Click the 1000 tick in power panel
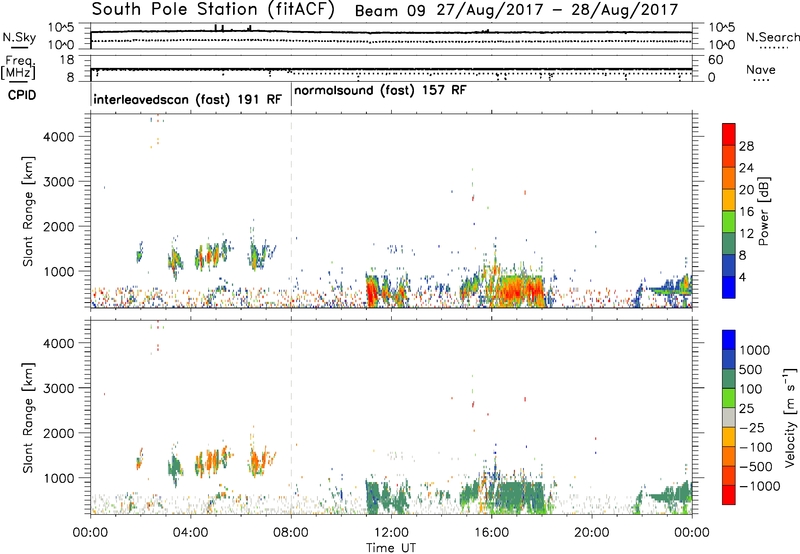The width and height of the screenshot is (800, 554). (x=59, y=271)
